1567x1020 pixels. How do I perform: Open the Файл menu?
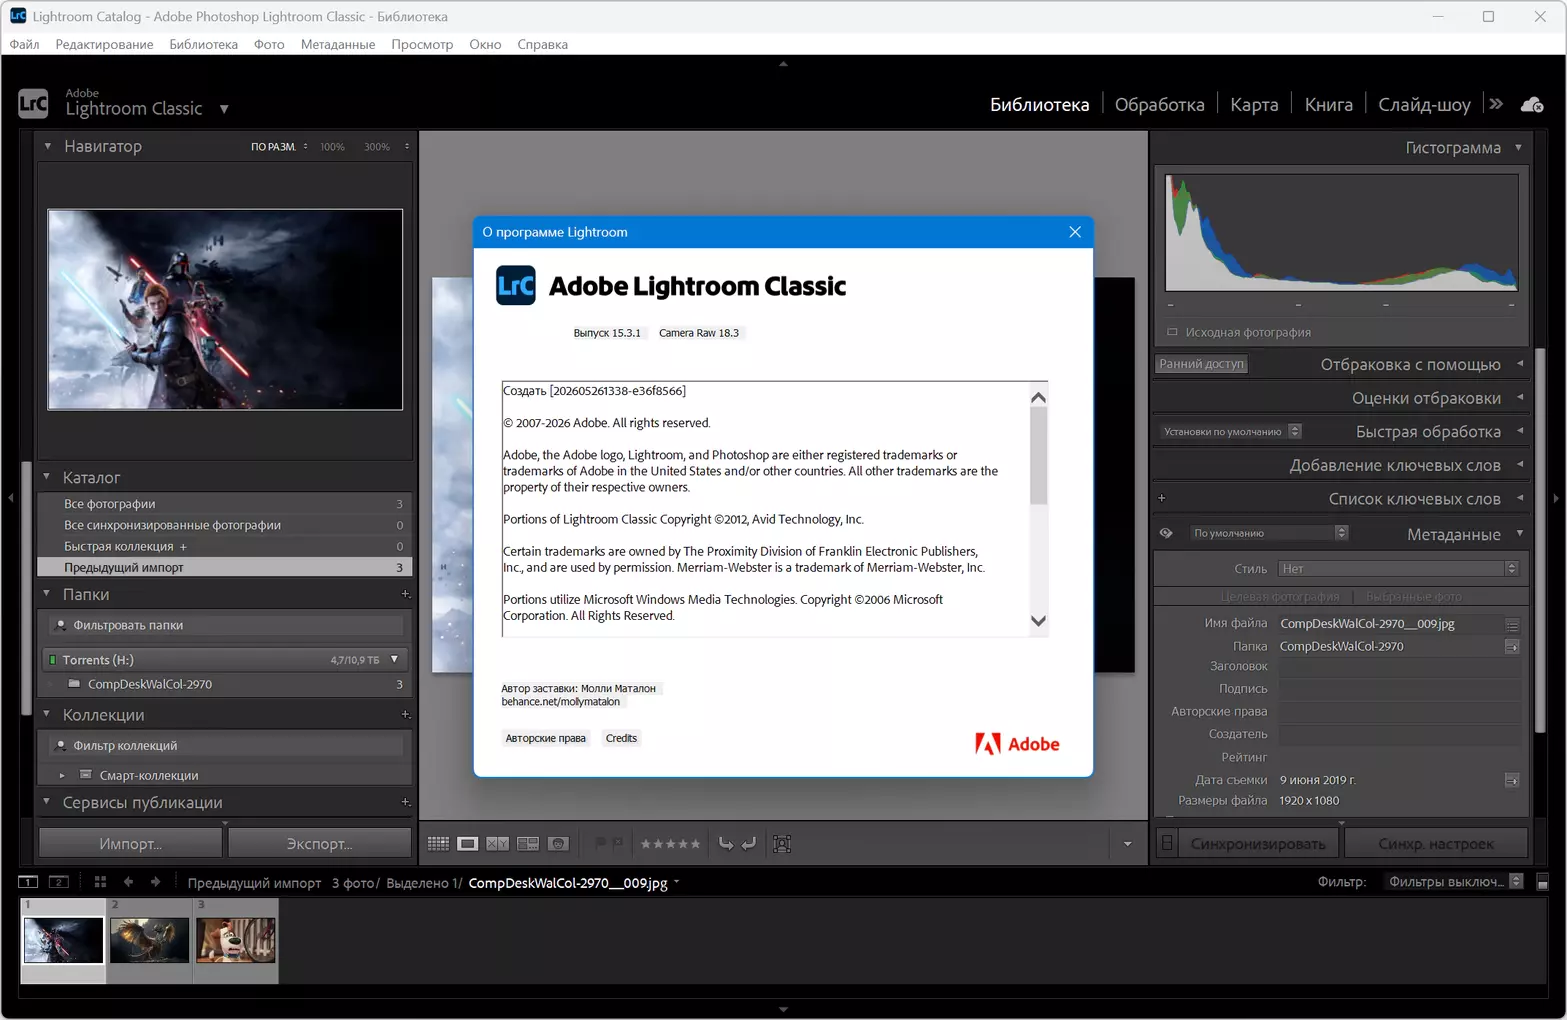point(24,44)
